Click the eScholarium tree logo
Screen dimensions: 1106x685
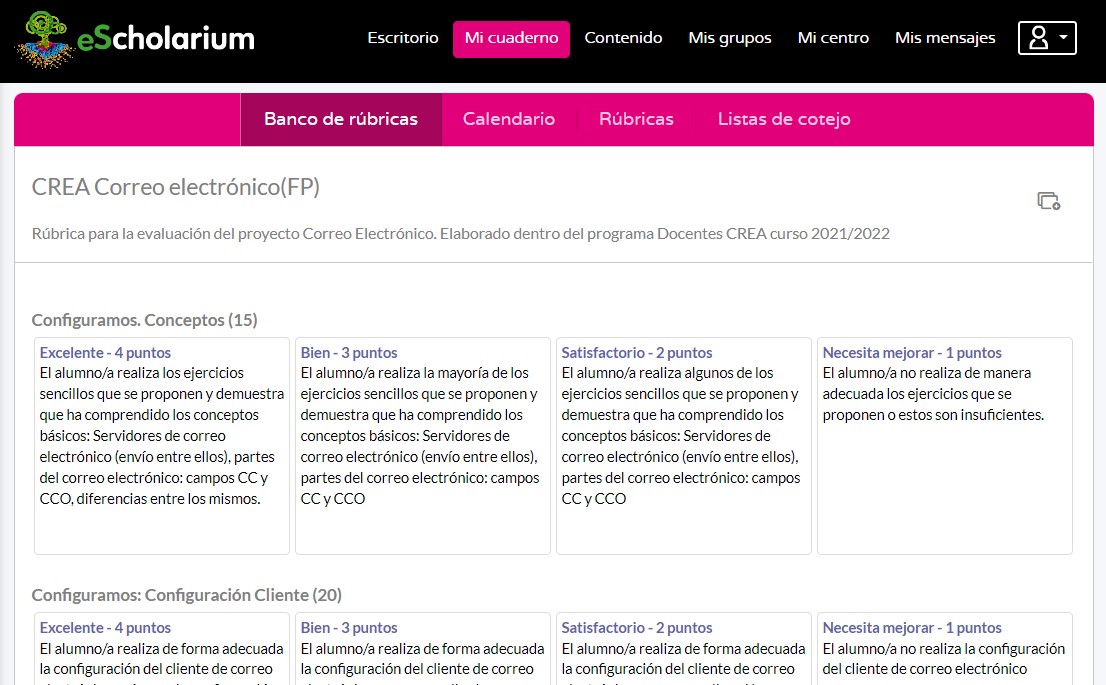[44, 40]
